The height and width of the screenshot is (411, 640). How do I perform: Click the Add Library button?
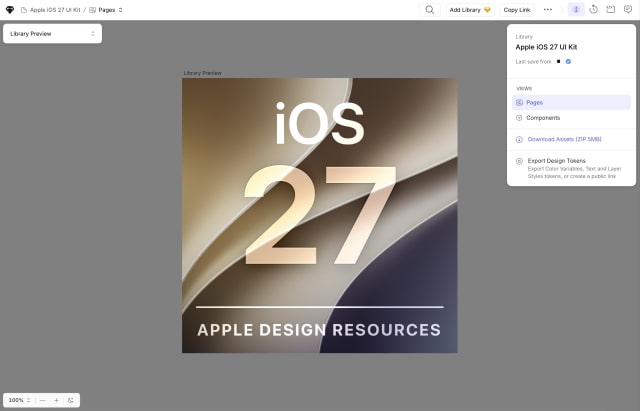470,10
